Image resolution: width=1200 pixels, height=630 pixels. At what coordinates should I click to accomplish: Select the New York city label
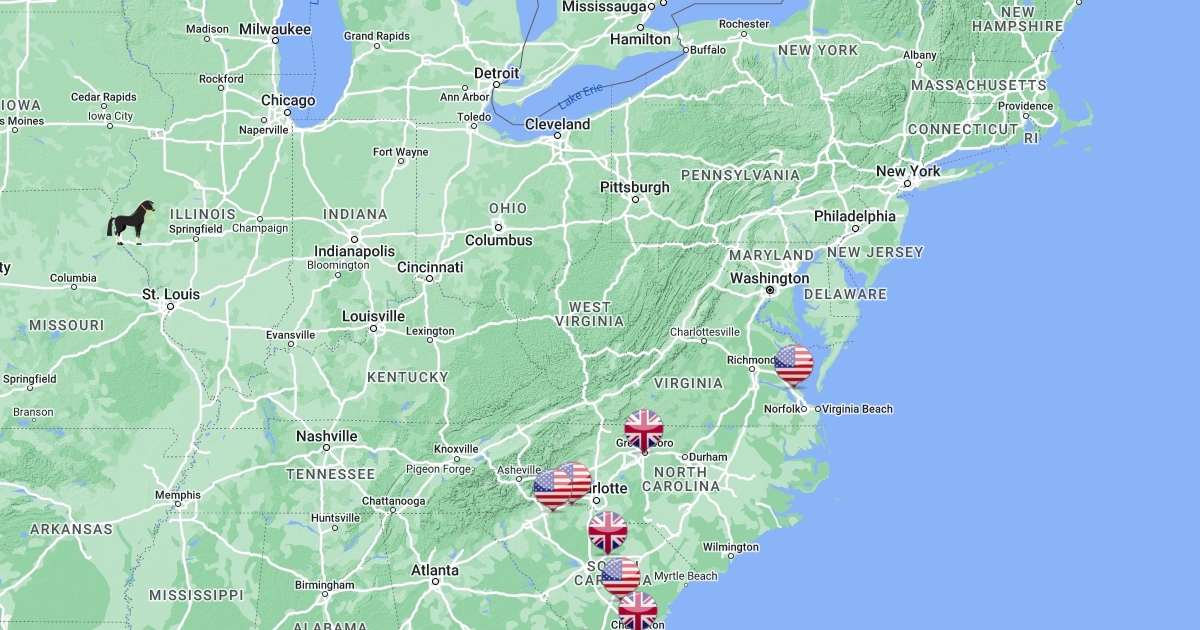pos(908,171)
